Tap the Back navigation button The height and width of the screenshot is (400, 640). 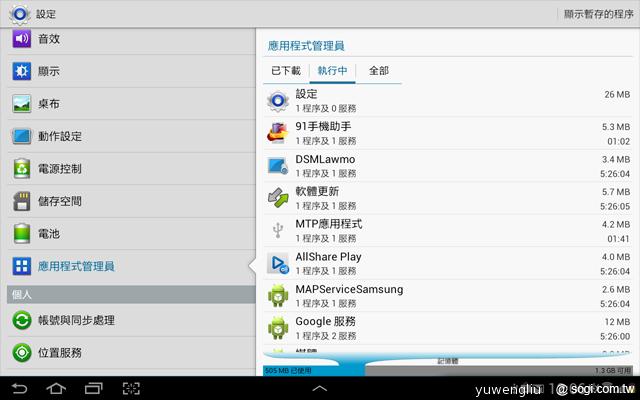tap(19, 388)
